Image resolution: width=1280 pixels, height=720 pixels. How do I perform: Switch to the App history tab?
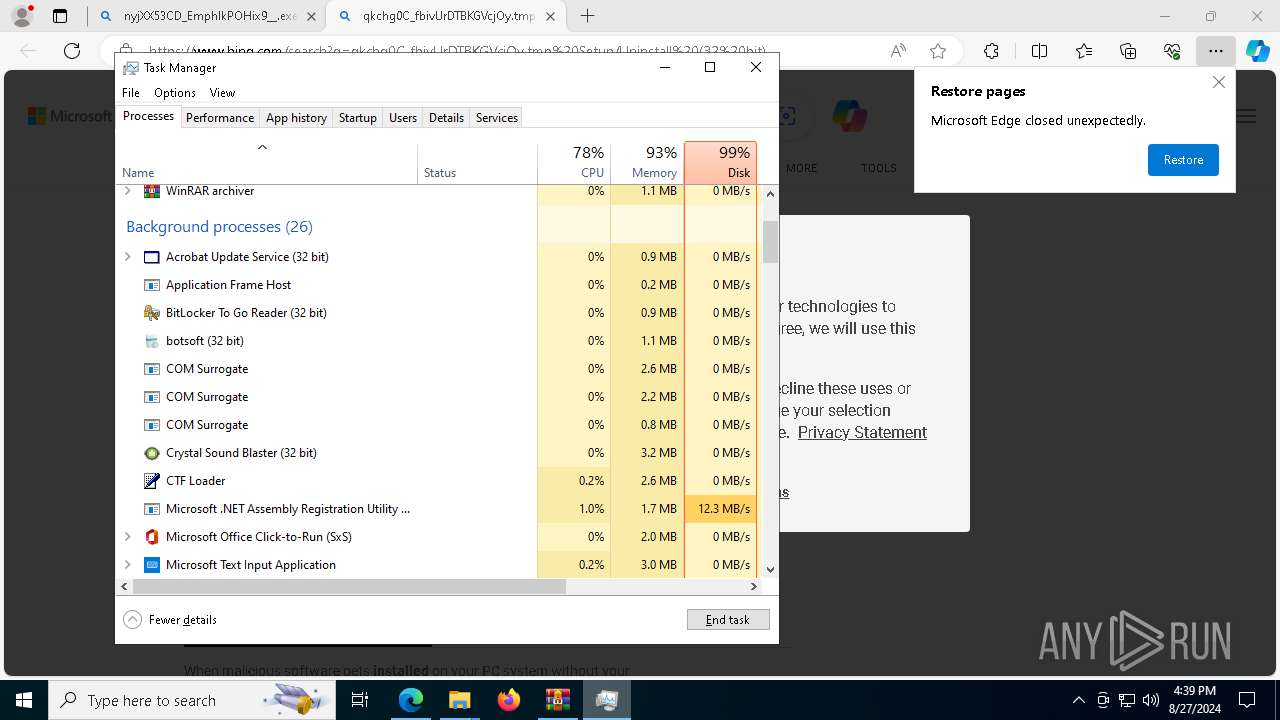pyautogui.click(x=296, y=118)
